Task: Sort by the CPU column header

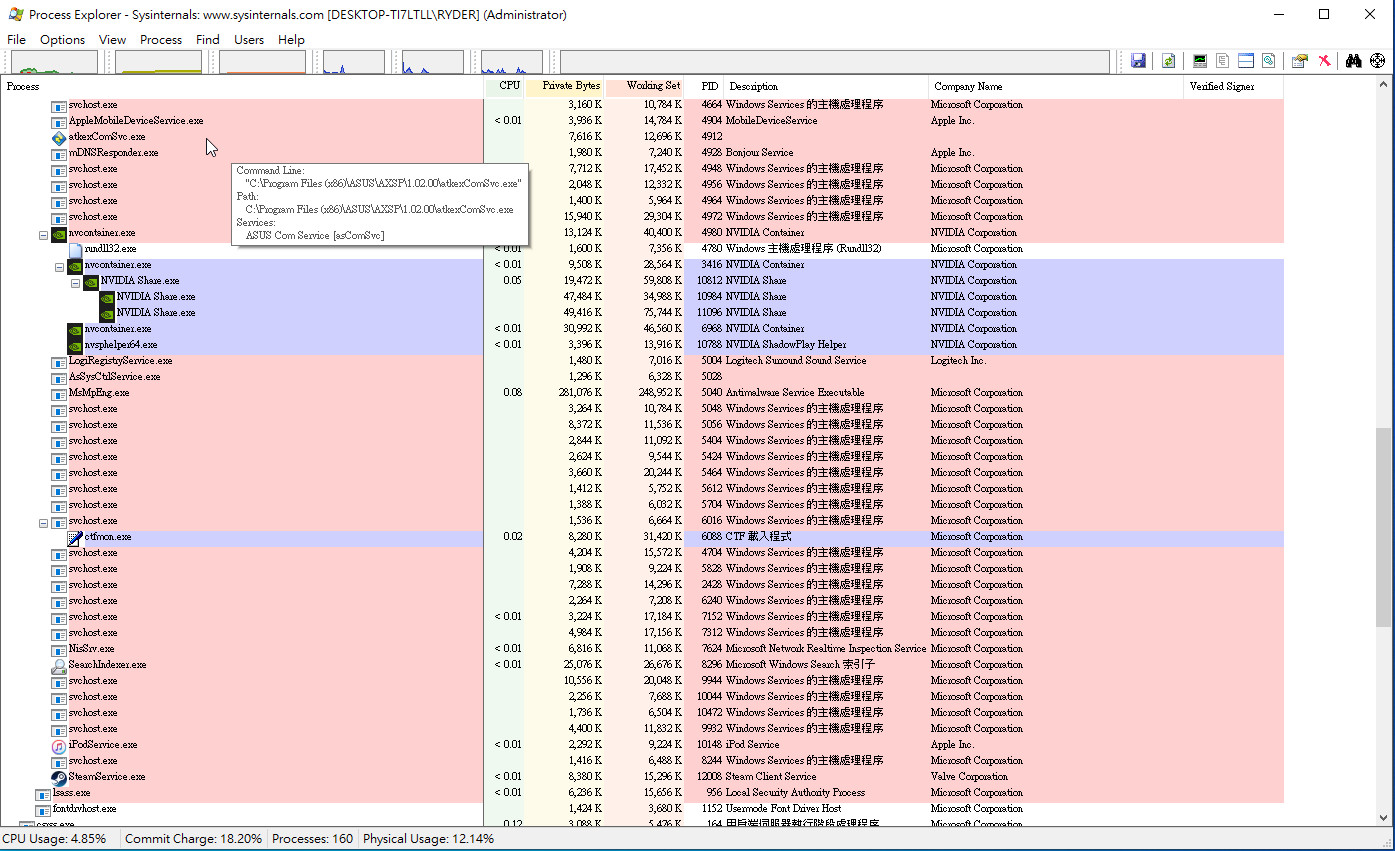Action: (x=504, y=87)
